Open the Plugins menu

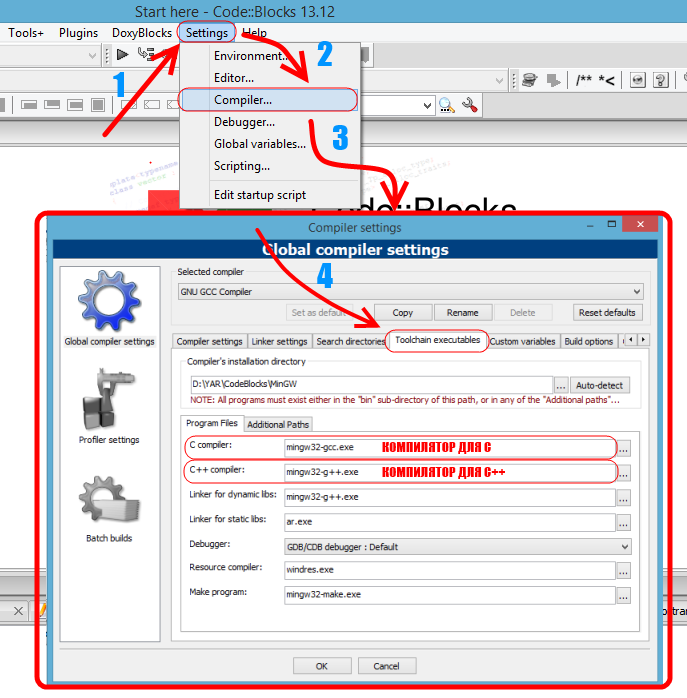78,32
